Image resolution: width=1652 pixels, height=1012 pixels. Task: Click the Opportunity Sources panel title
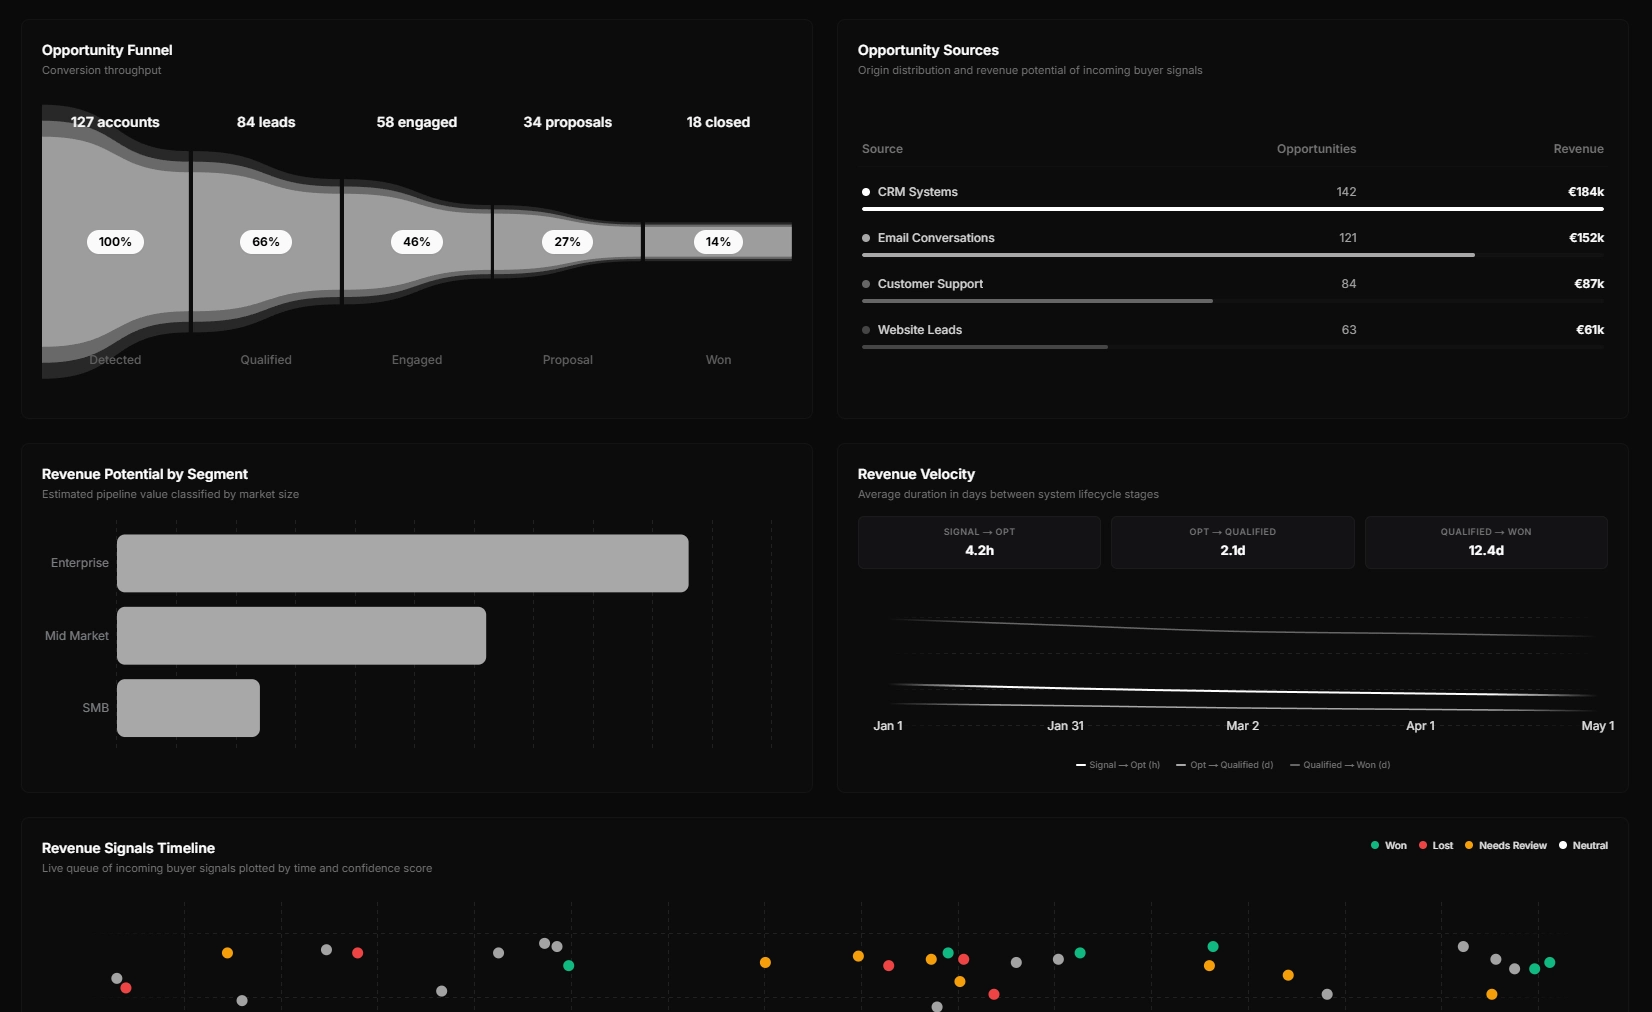click(928, 50)
